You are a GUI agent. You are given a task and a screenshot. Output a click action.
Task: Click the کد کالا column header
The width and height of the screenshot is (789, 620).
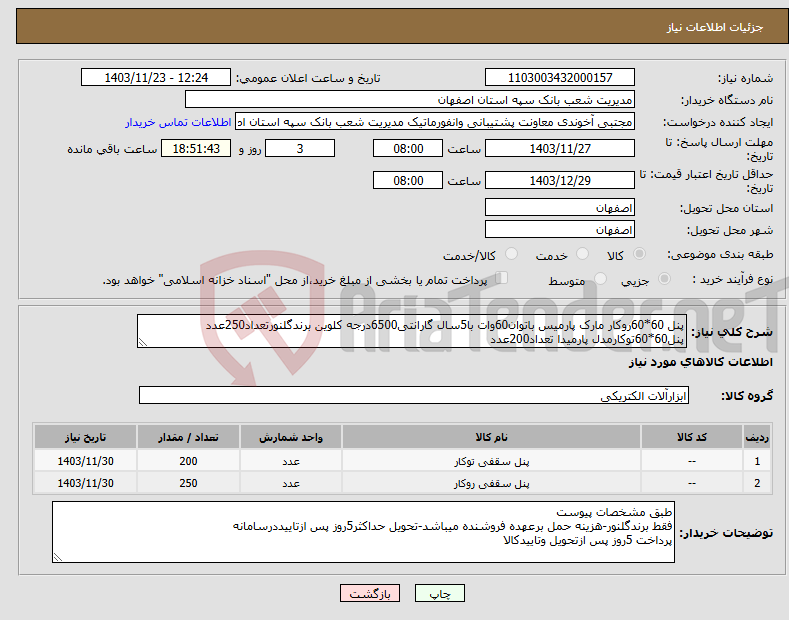pyautogui.click(x=692, y=437)
